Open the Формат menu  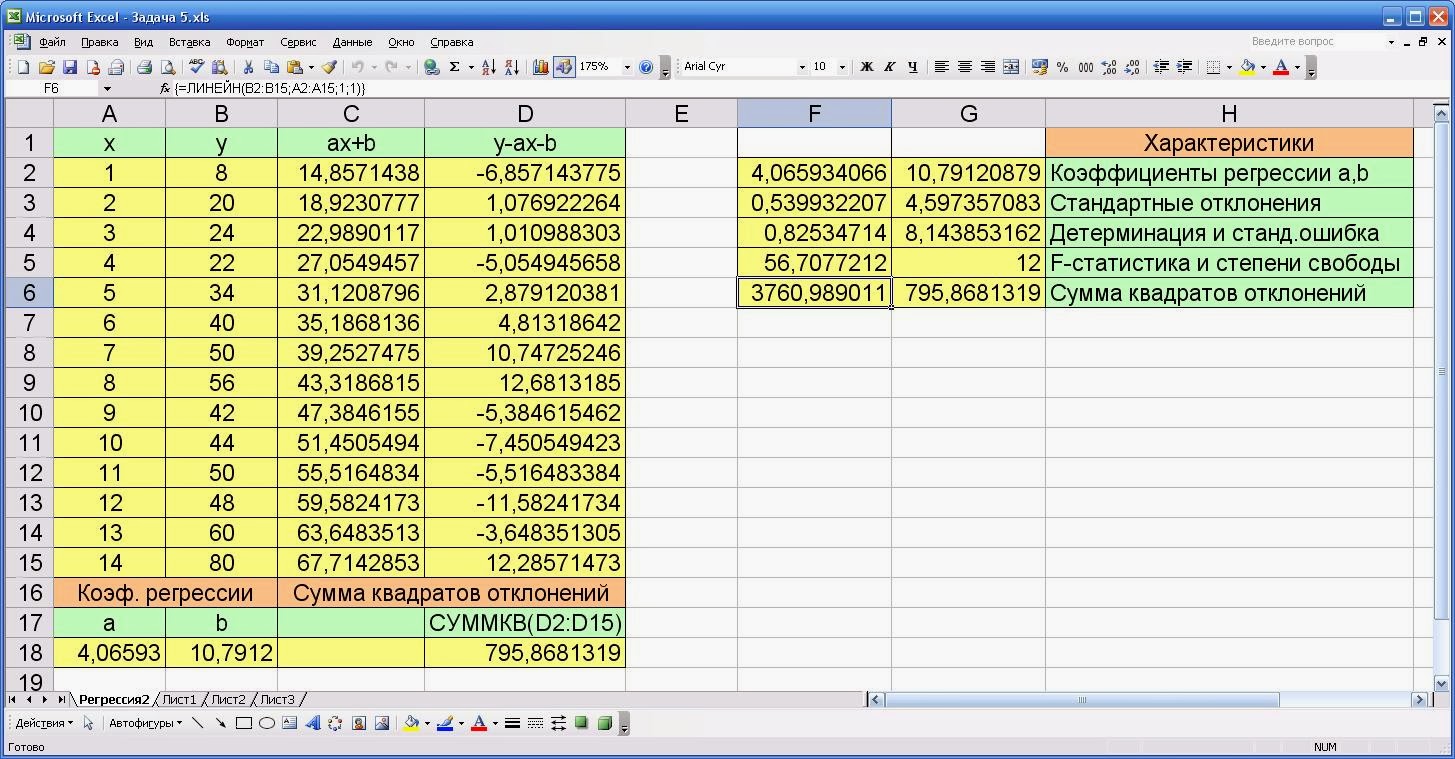click(x=245, y=42)
